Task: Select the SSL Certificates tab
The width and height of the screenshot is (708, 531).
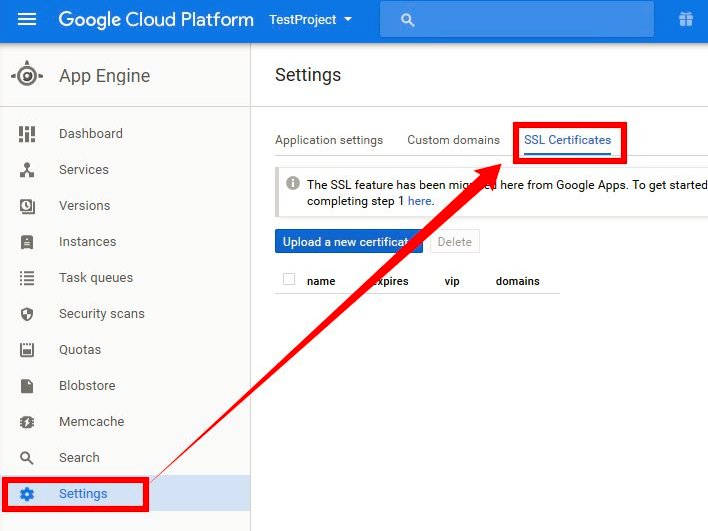Action: 567,140
